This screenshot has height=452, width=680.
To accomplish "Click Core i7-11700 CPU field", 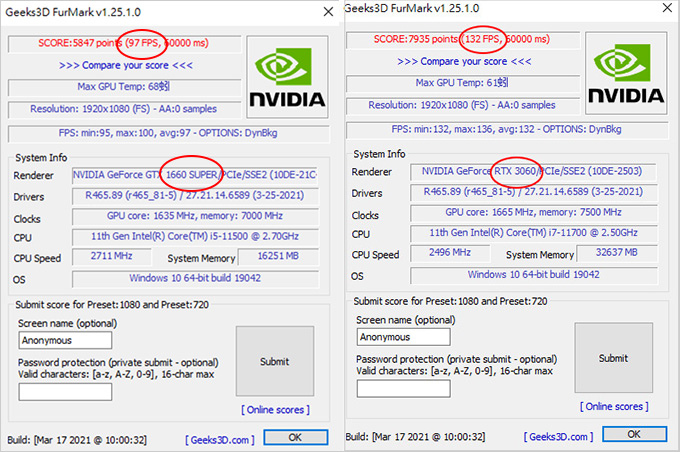I will pyautogui.click(x=533, y=233).
